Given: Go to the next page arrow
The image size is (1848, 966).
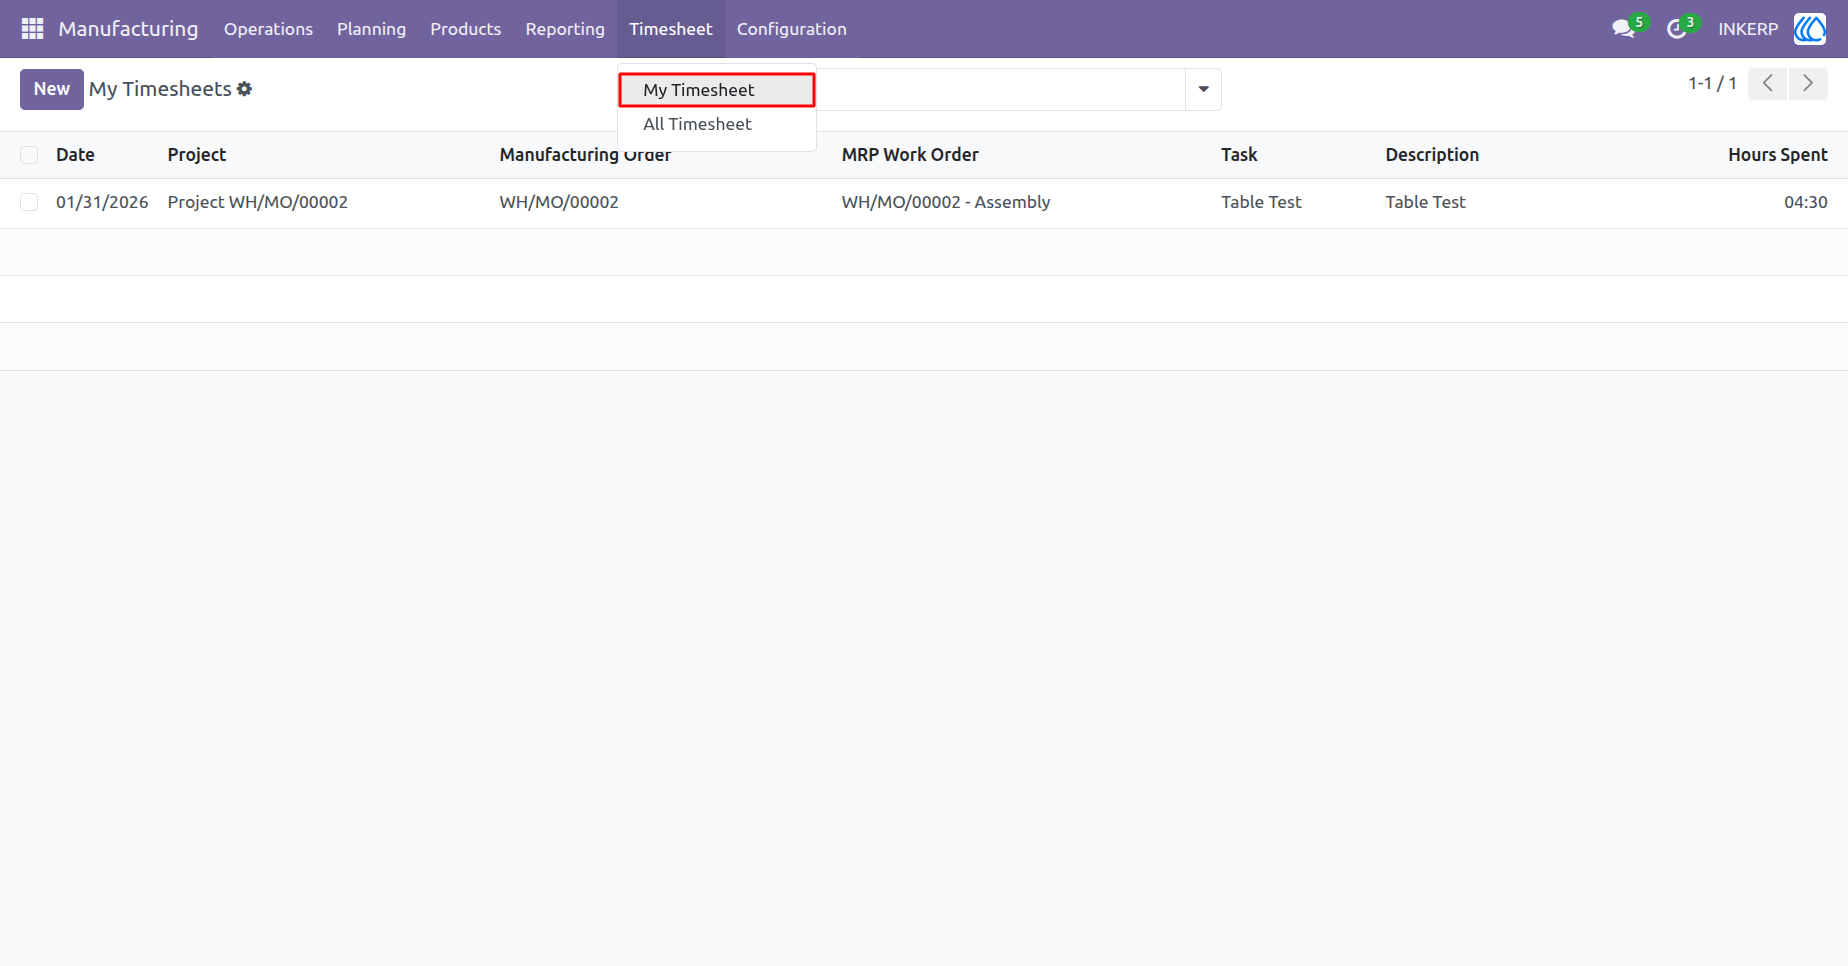Looking at the screenshot, I should [1808, 84].
